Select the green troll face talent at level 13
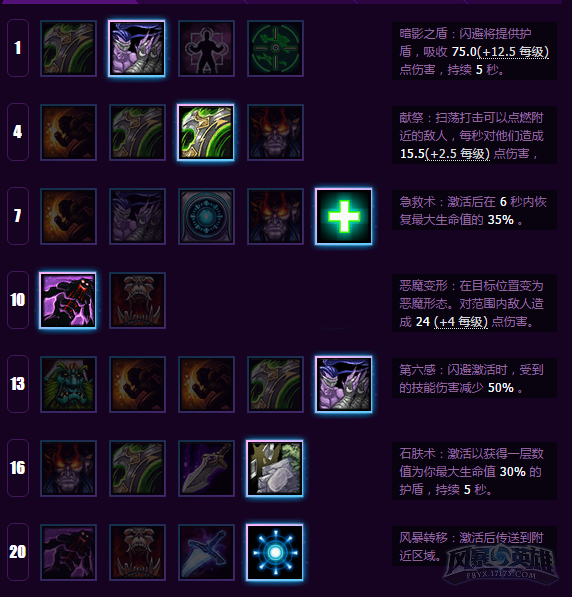This screenshot has width=572, height=597. [69, 385]
